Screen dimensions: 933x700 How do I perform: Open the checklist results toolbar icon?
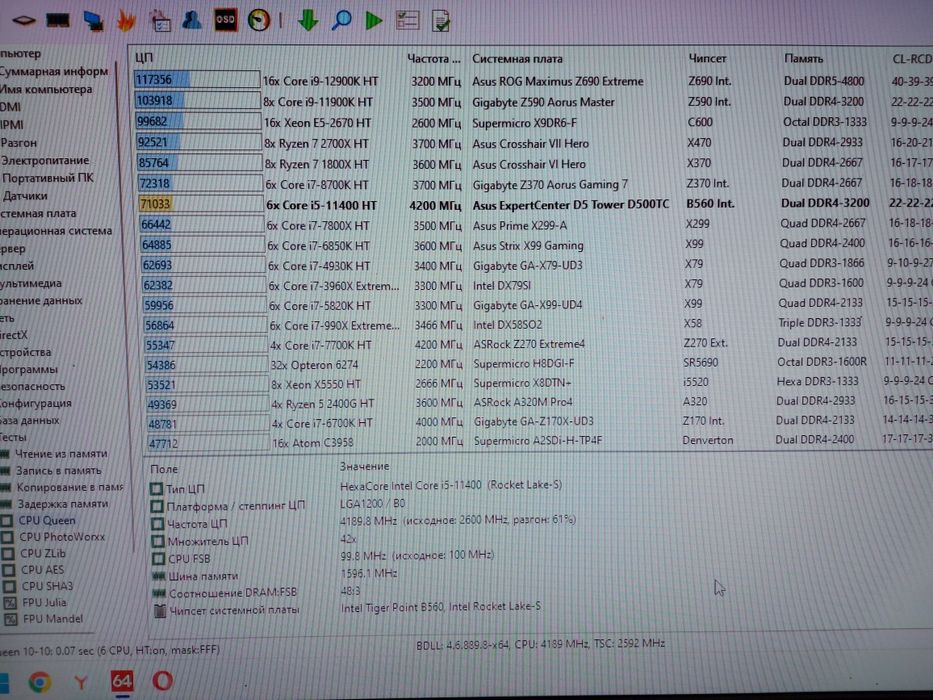(408, 20)
